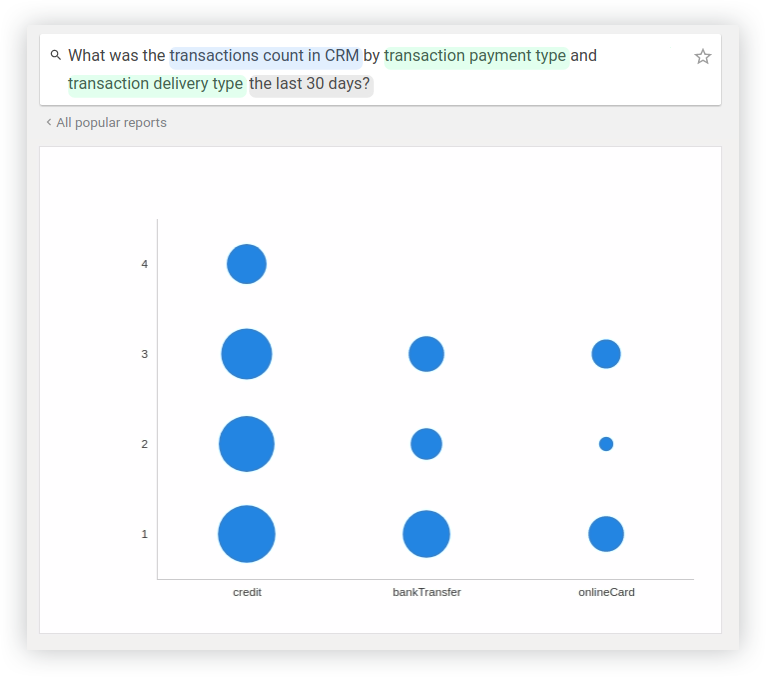Click the search magnifier icon
Image resolution: width=766 pixels, height=677 pixels.
56,55
